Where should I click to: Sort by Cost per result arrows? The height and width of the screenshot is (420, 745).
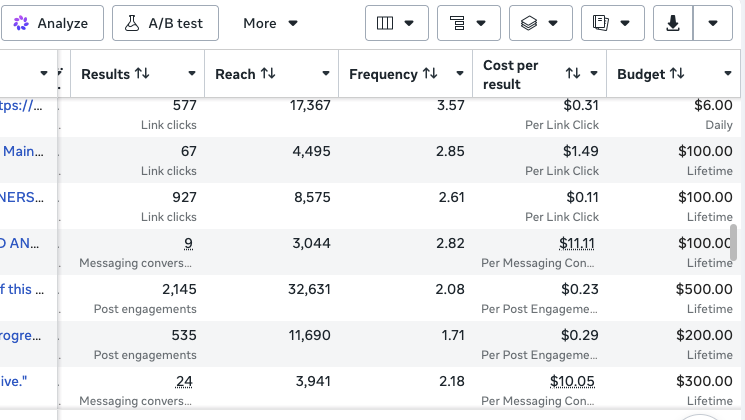coord(573,74)
